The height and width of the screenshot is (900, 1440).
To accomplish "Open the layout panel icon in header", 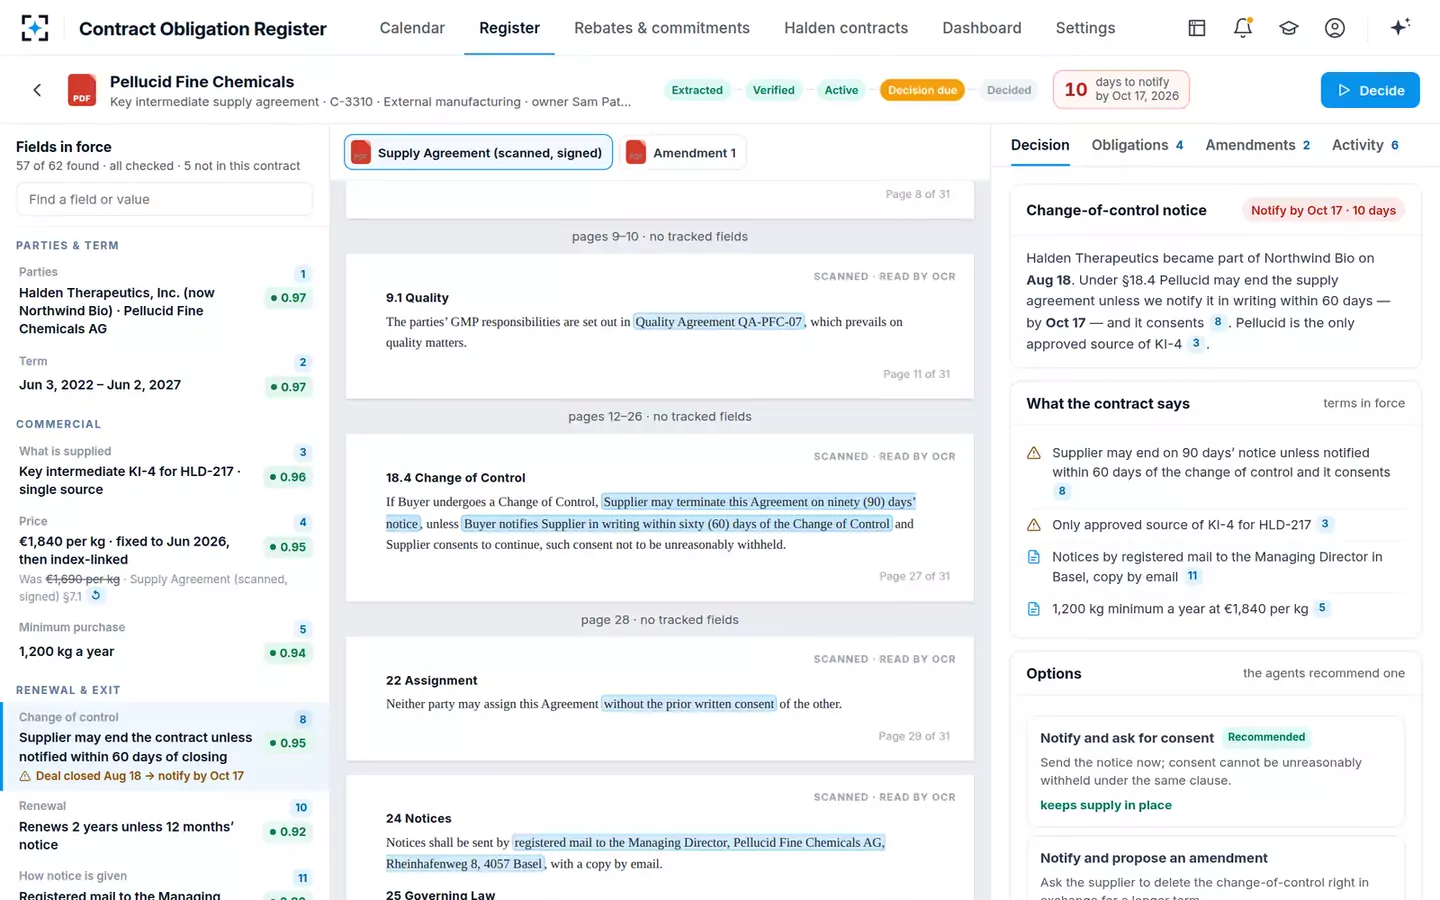I will 1197,28.
